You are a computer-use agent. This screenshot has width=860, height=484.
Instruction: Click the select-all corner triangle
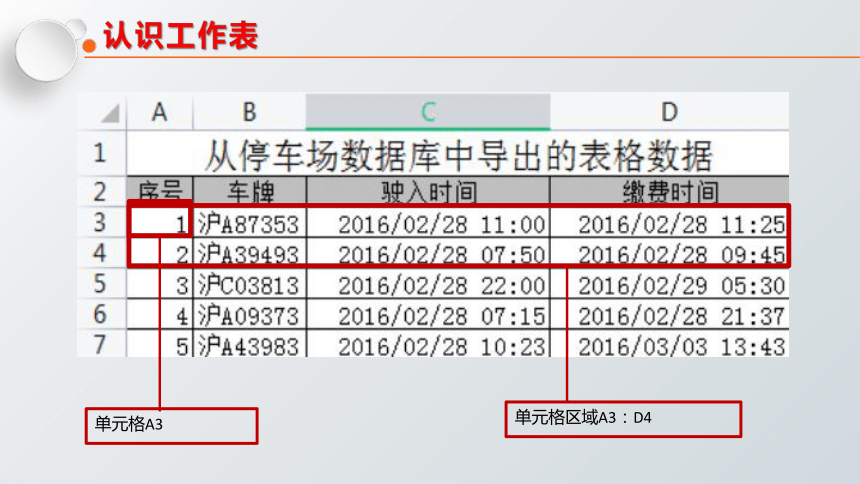click(110, 114)
